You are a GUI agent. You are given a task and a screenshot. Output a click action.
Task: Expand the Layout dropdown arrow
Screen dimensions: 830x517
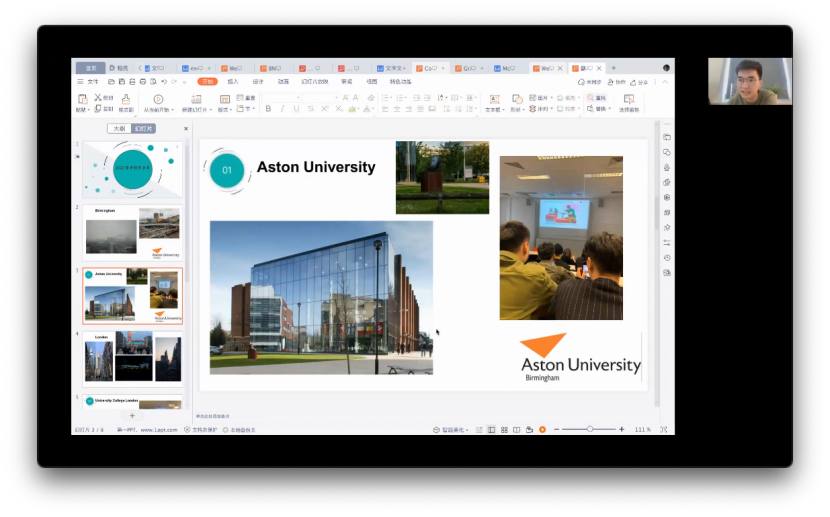pyautogui.click(x=231, y=110)
